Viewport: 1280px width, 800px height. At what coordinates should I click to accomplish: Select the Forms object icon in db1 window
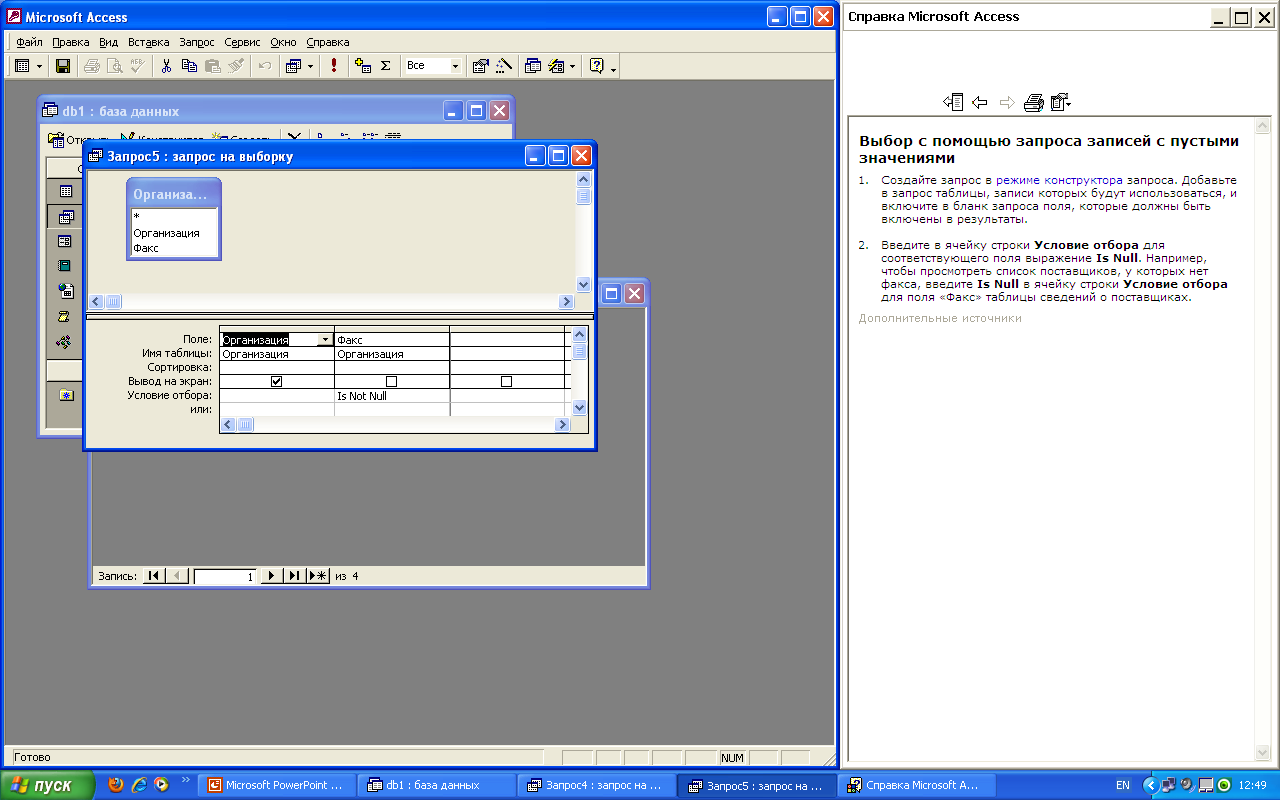click(65, 241)
